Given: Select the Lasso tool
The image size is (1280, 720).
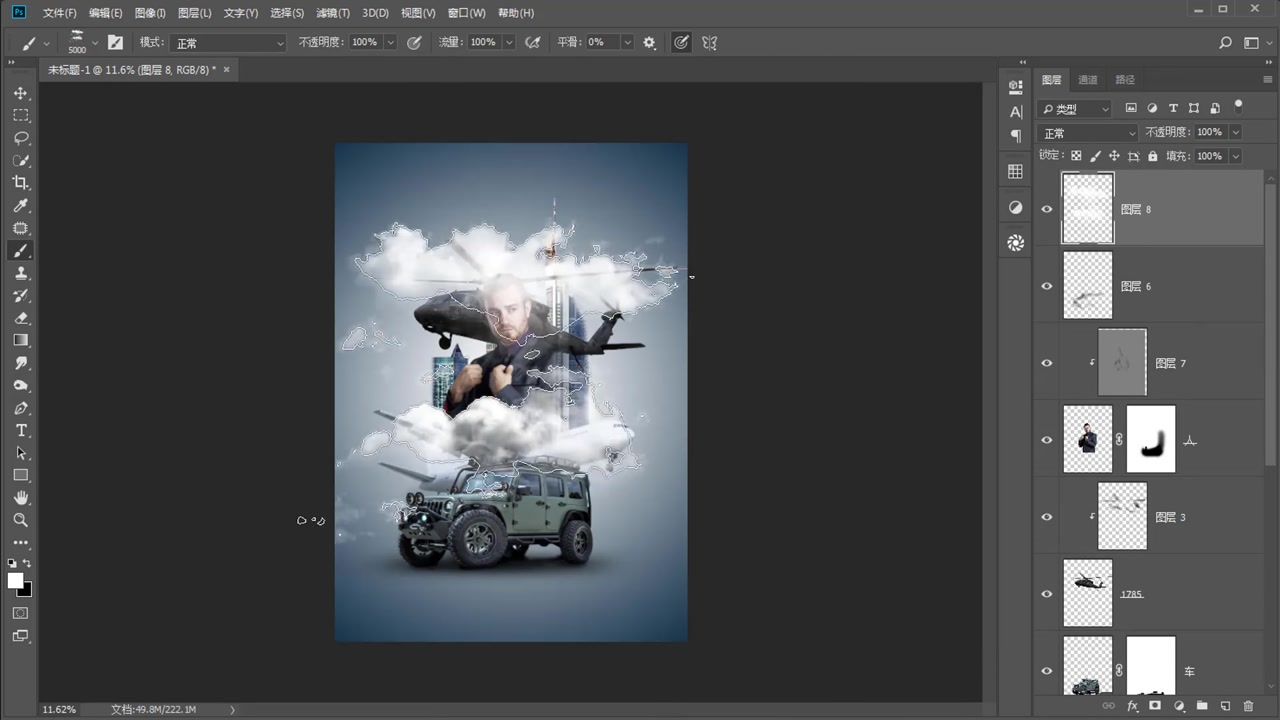Looking at the screenshot, I should pyautogui.click(x=20, y=138).
